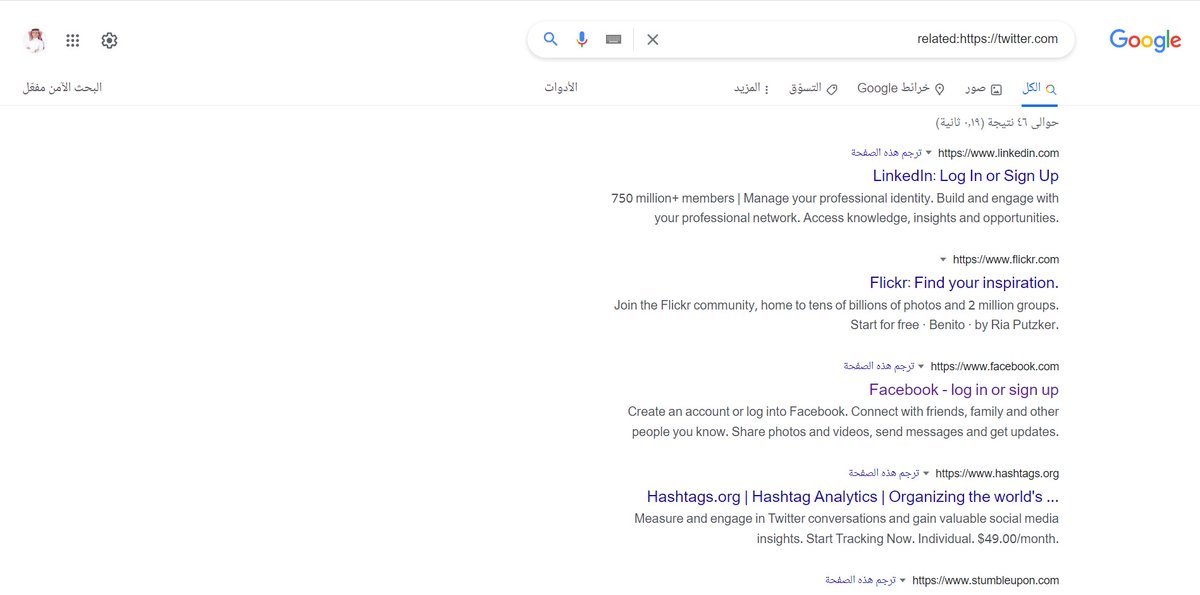Start voice search with microphone icon
Viewport: 1200px width, 595px height.
point(582,39)
